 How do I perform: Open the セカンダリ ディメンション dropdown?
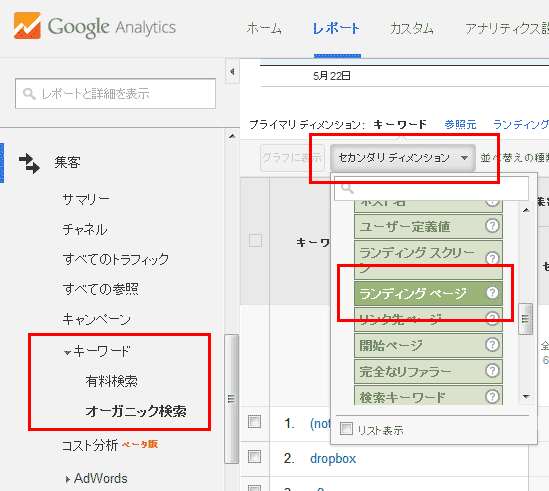click(403, 158)
